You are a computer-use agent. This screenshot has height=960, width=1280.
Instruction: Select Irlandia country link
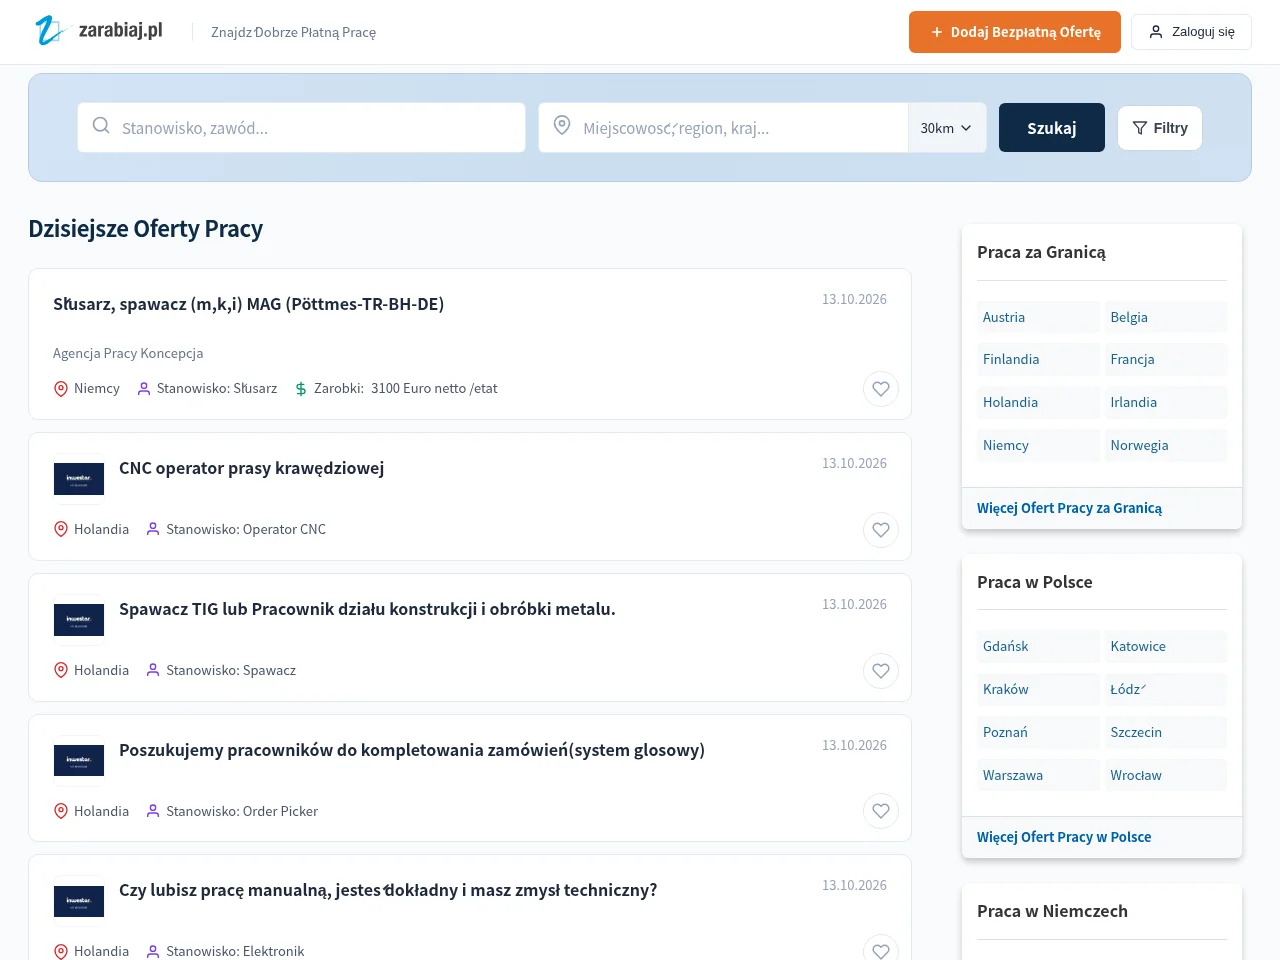point(1166,402)
